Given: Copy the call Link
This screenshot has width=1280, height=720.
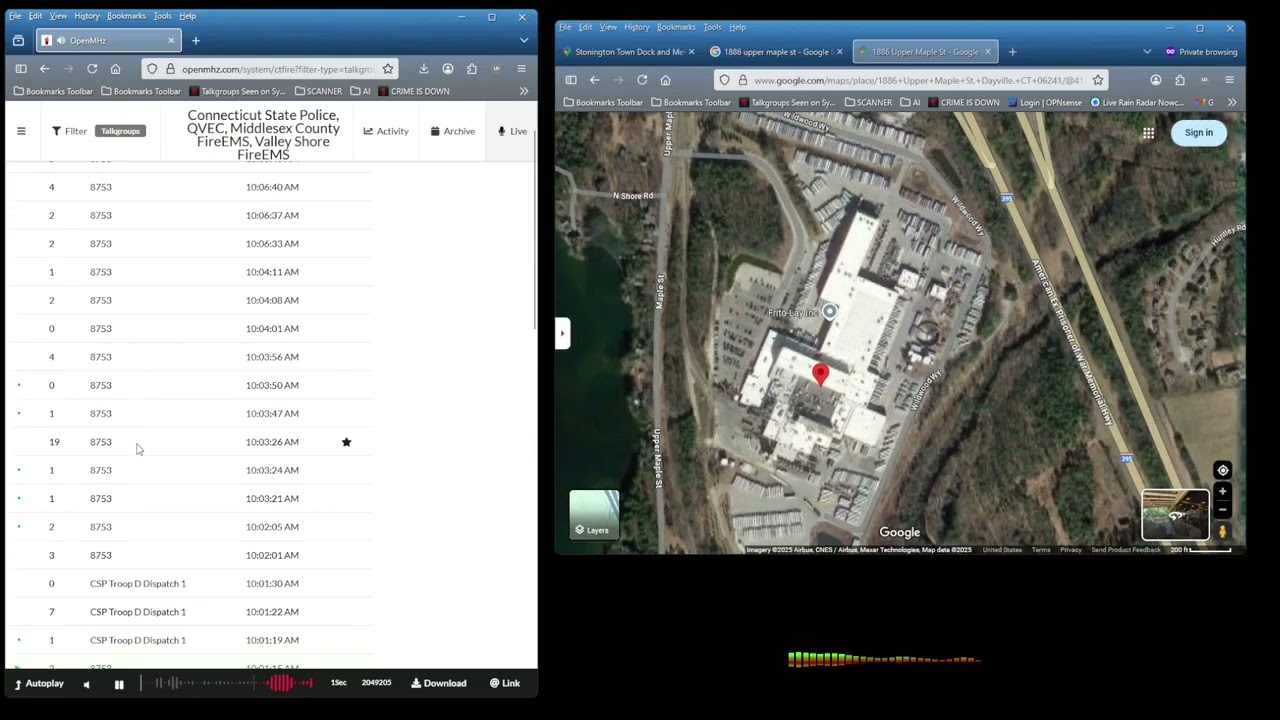Looking at the screenshot, I should (x=504, y=684).
